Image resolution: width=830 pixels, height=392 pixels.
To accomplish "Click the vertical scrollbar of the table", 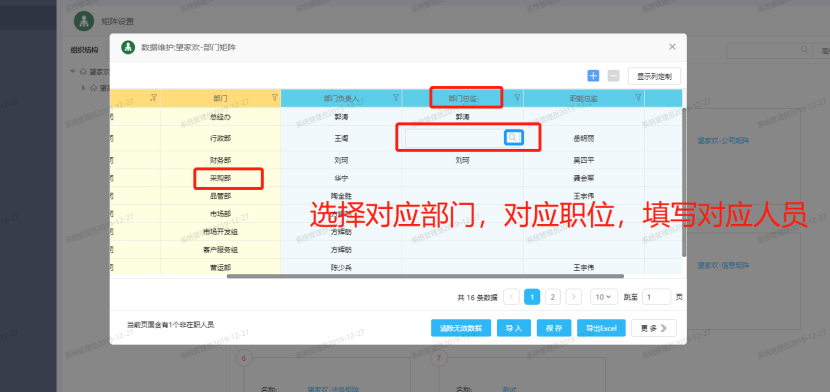I will [684, 183].
